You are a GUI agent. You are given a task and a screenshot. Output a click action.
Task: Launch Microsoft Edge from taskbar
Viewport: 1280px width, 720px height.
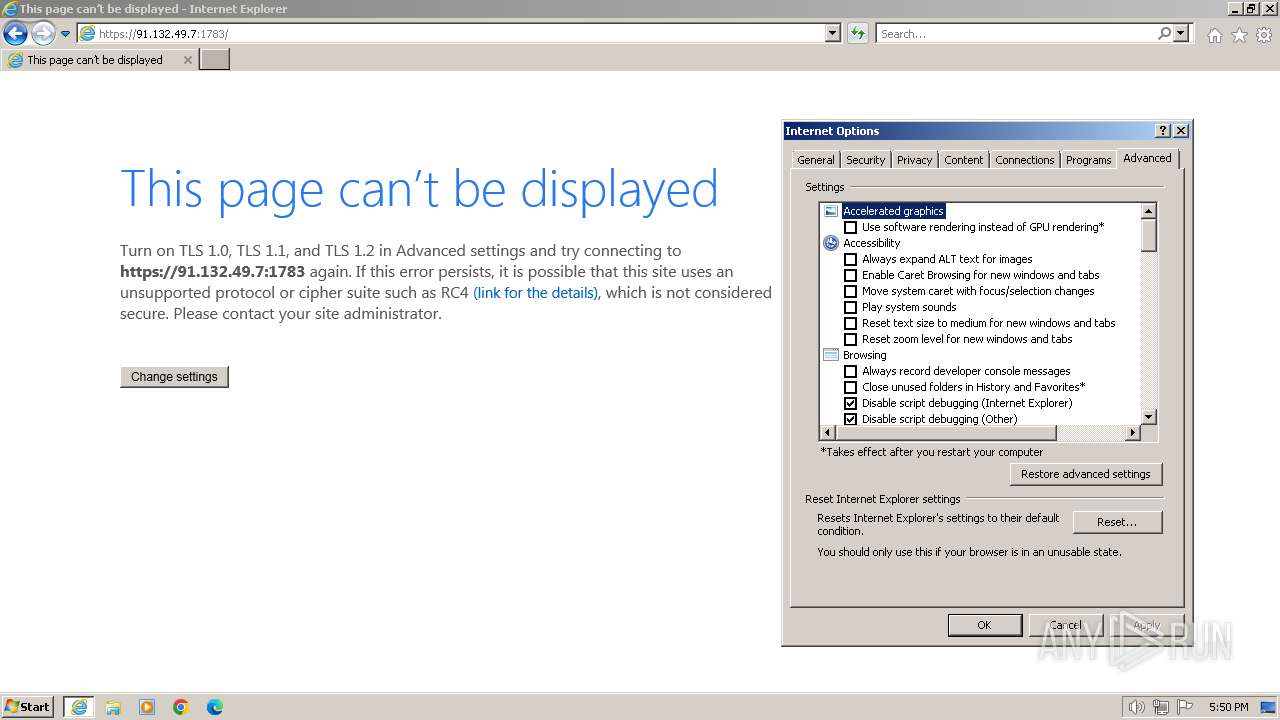(215, 707)
